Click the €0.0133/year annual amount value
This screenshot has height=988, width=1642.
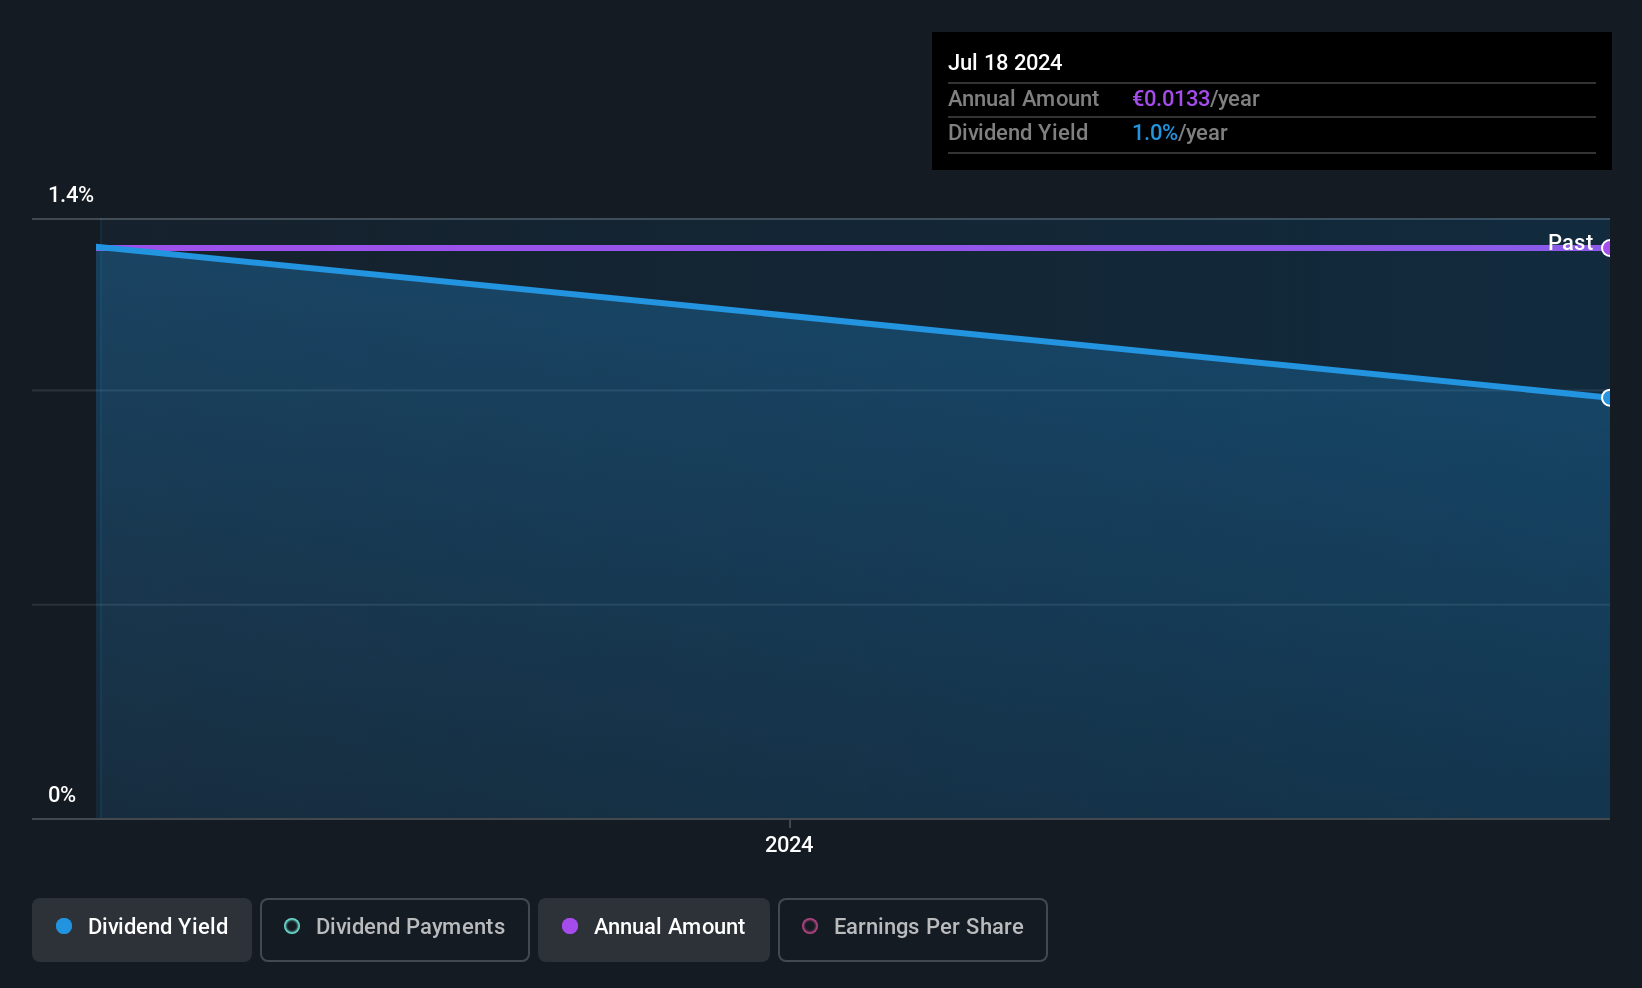pyautogui.click(x=1195, y=98)
